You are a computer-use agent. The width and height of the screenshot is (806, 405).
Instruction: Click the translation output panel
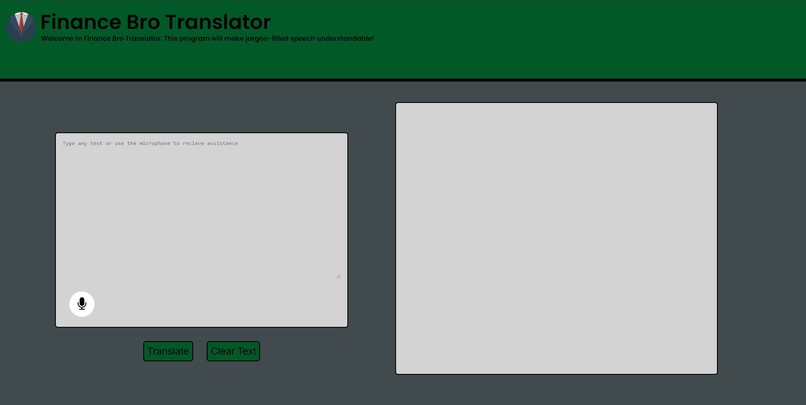pyautogui.click(x=556, y=238)
